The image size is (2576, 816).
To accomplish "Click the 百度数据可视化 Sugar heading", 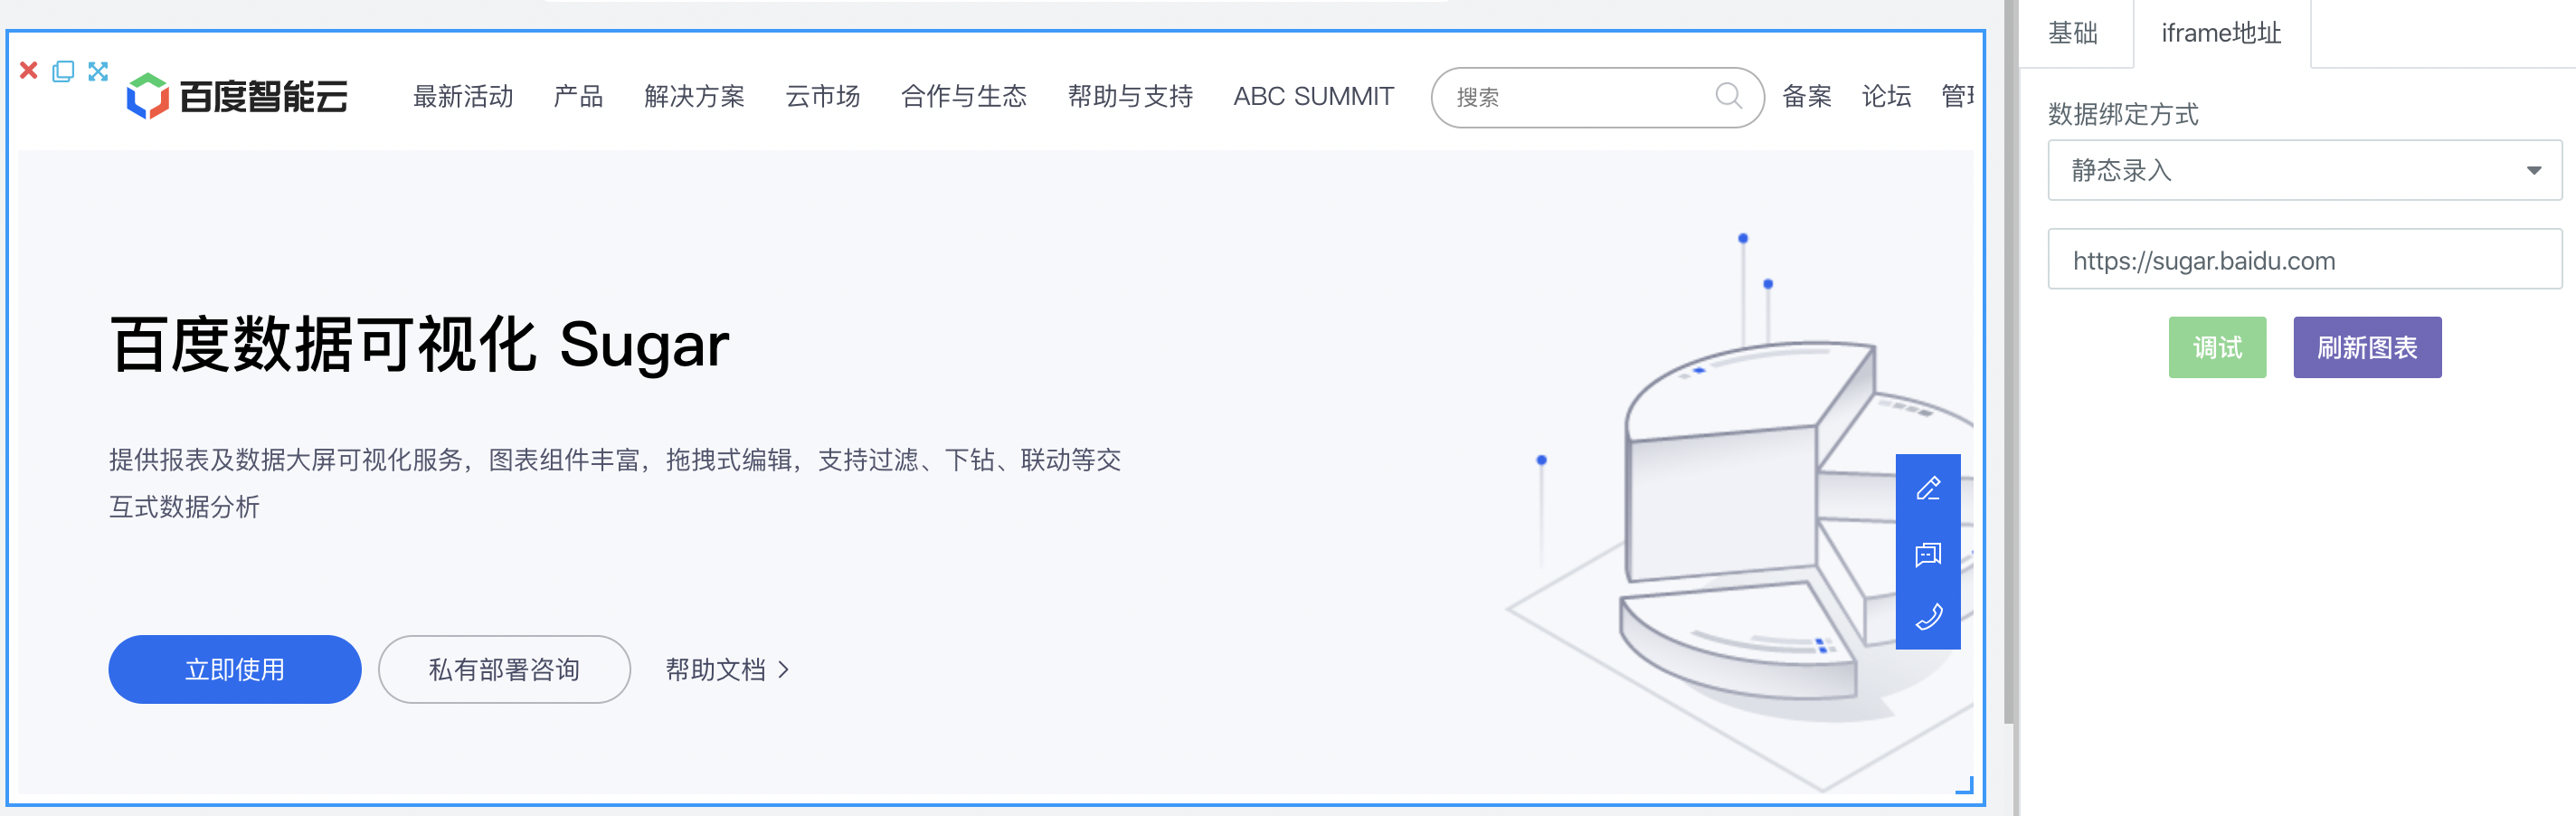I will coord(419,345).
